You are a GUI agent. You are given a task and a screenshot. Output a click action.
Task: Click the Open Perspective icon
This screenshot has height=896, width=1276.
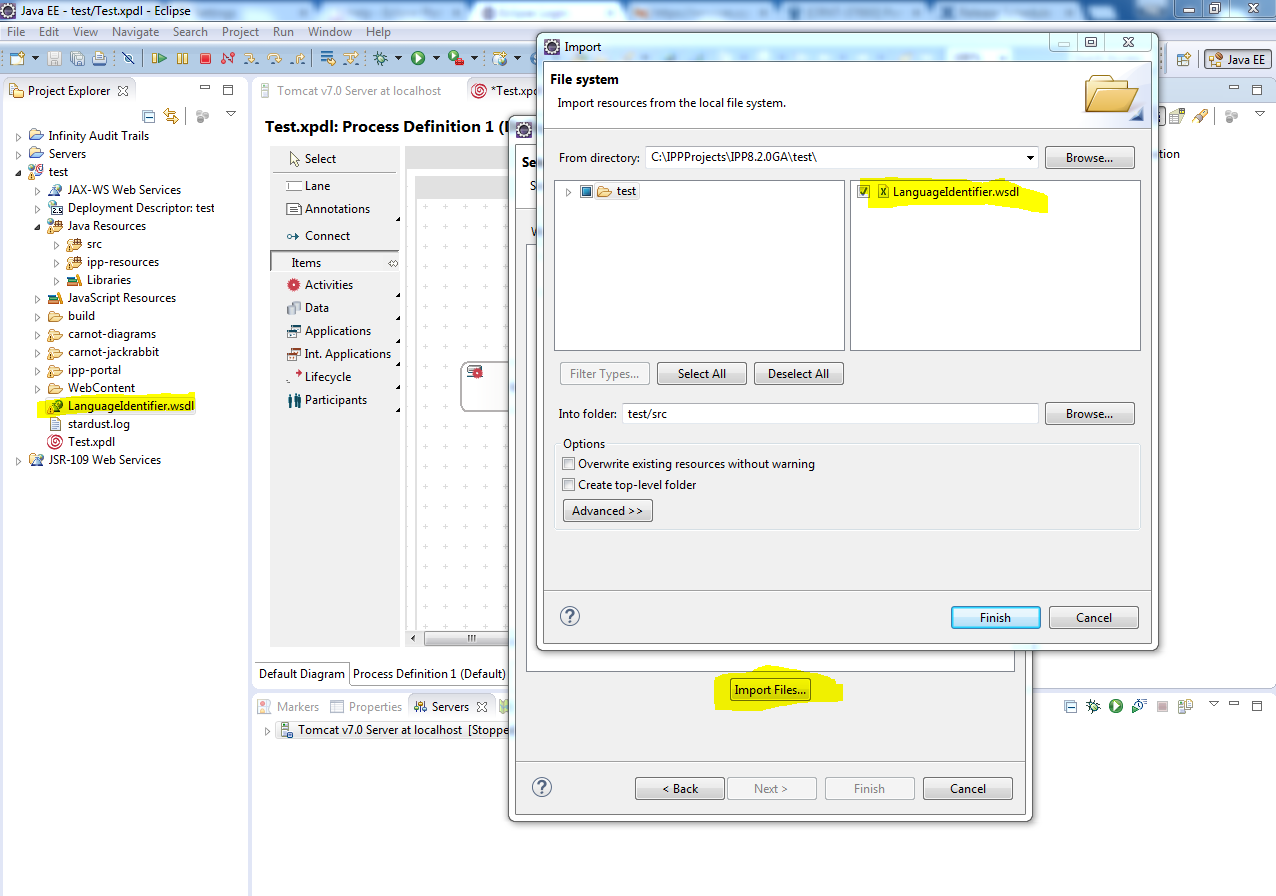(x=1183, y=60)
